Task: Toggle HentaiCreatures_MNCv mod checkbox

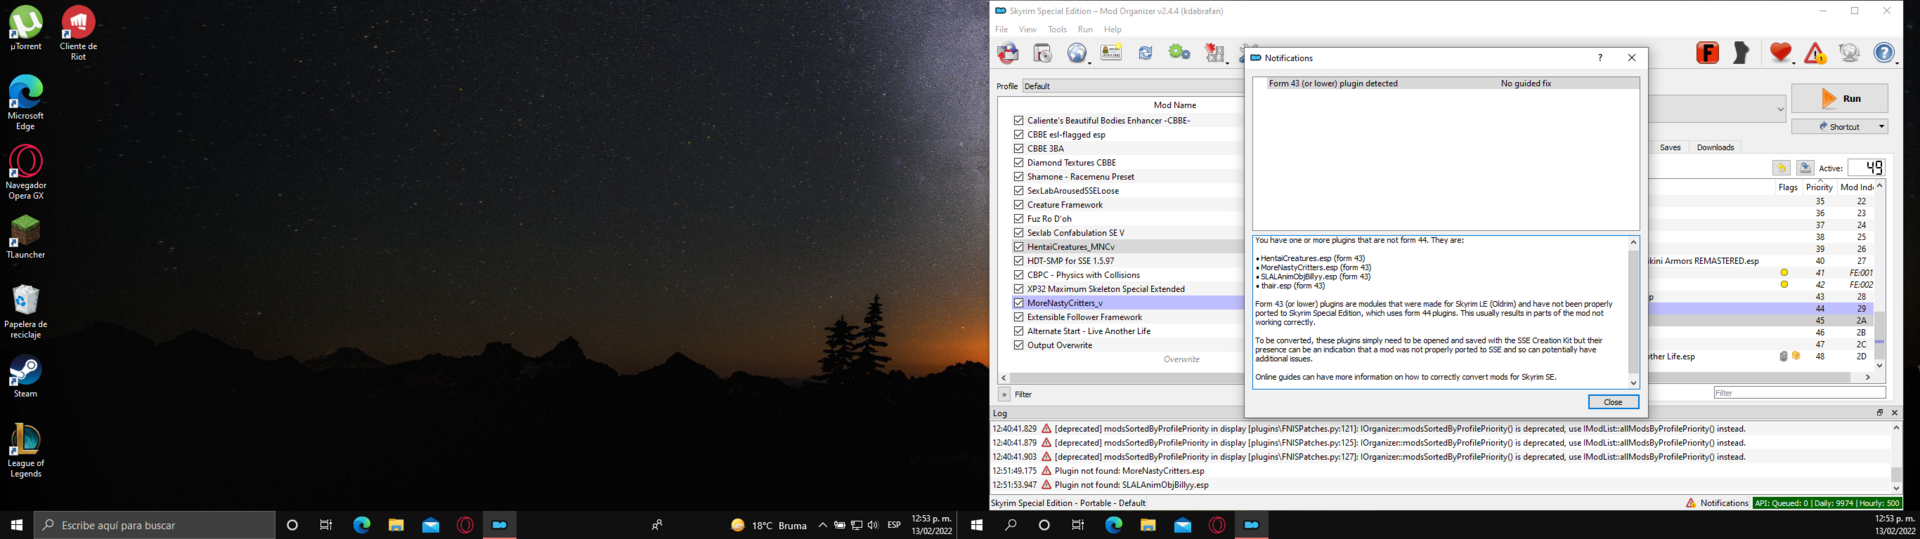Action: coord(1019,246)
